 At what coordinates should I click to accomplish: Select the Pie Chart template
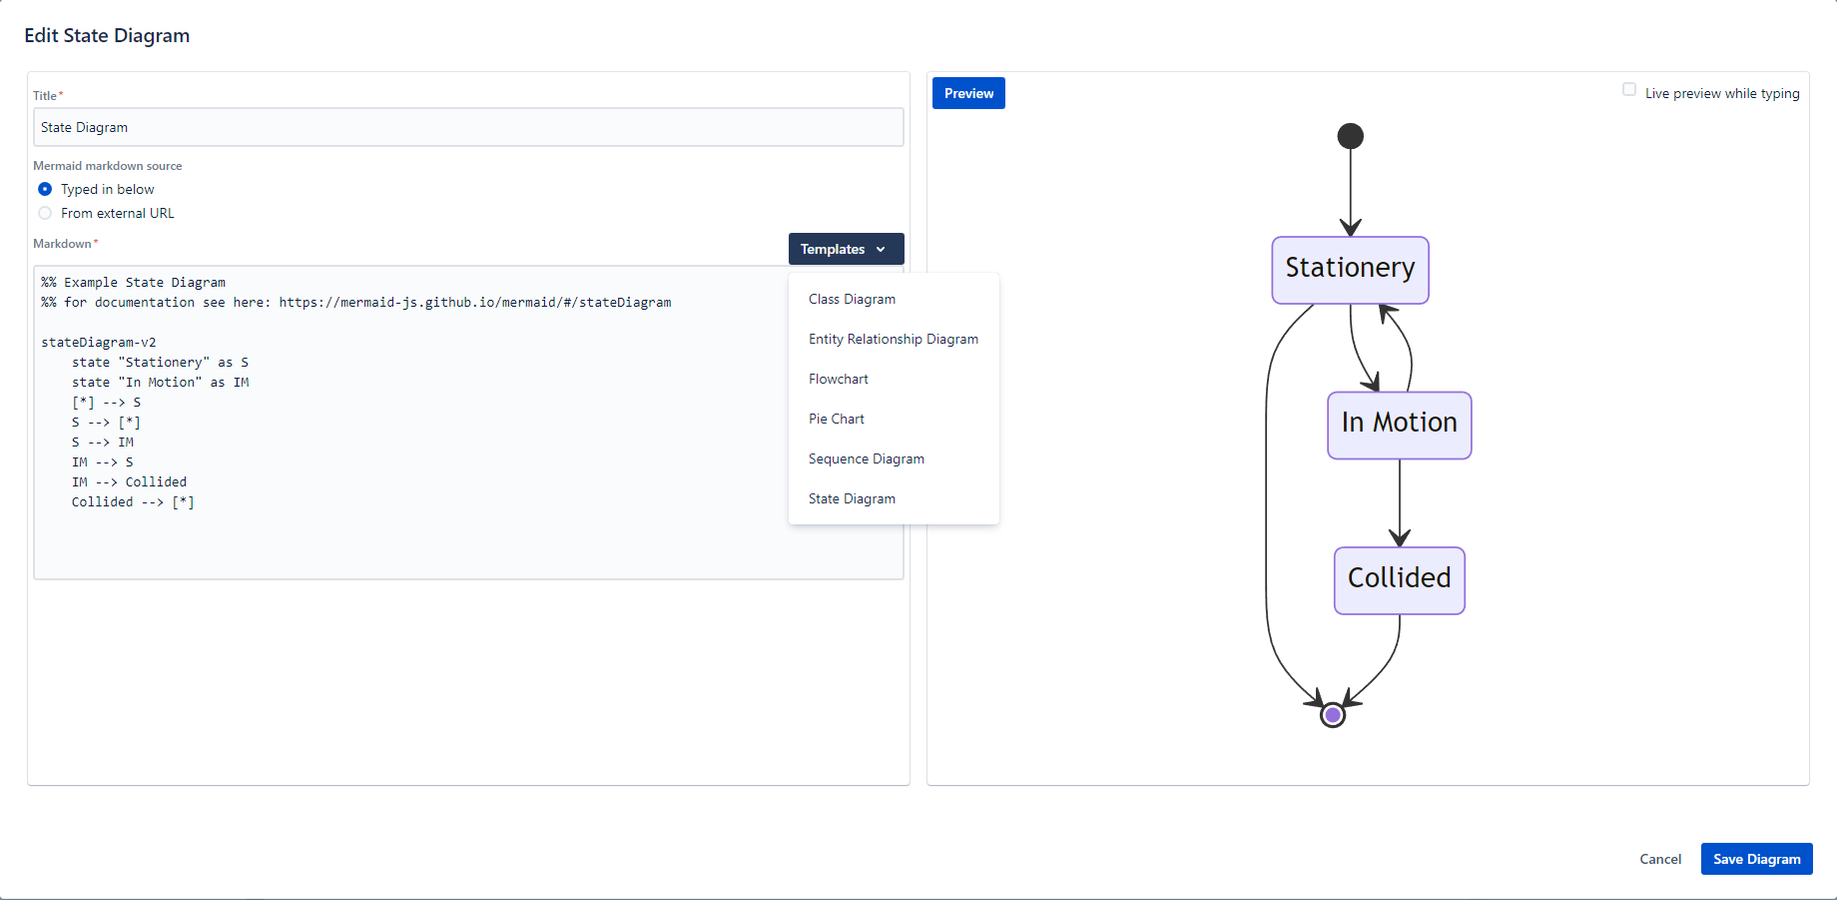click(x=836, y=419)
